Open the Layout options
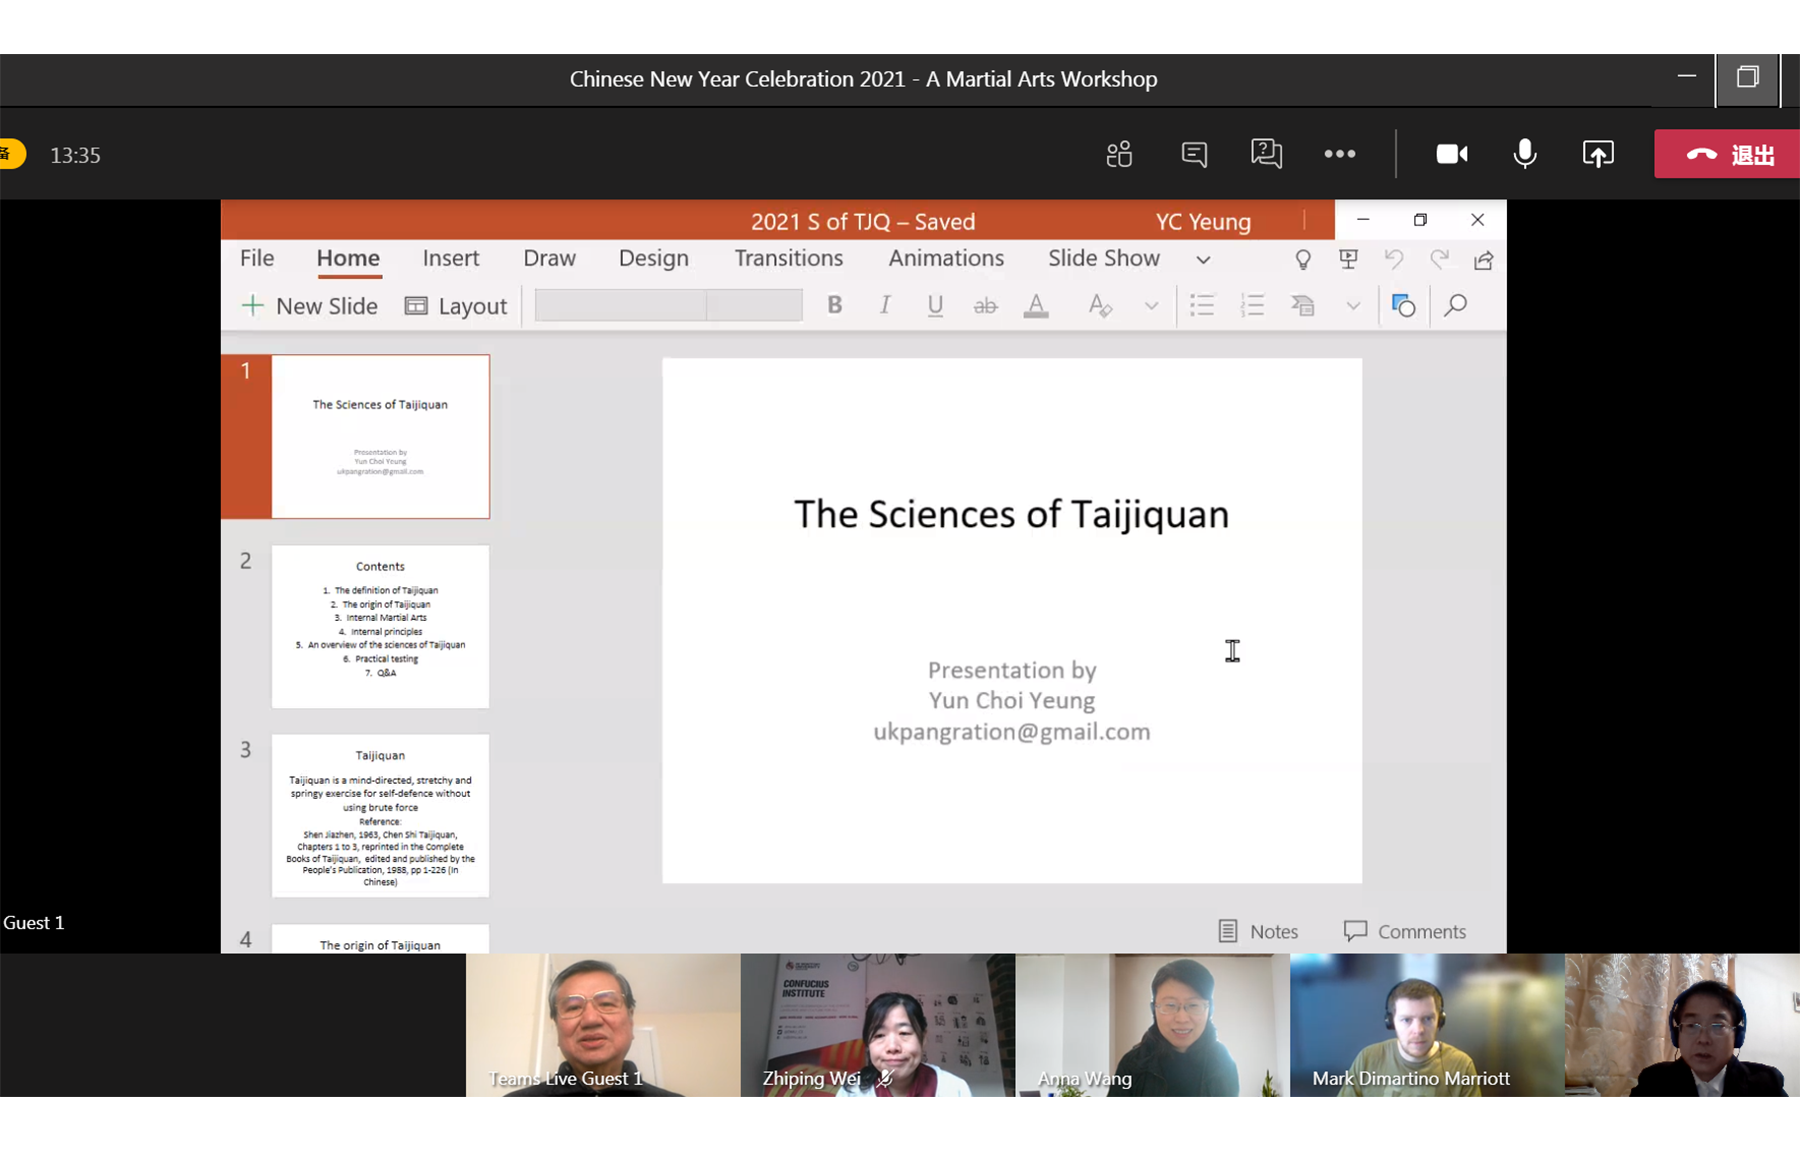The width and height of the screenshot is (1800, 1152). click(456, 306)
